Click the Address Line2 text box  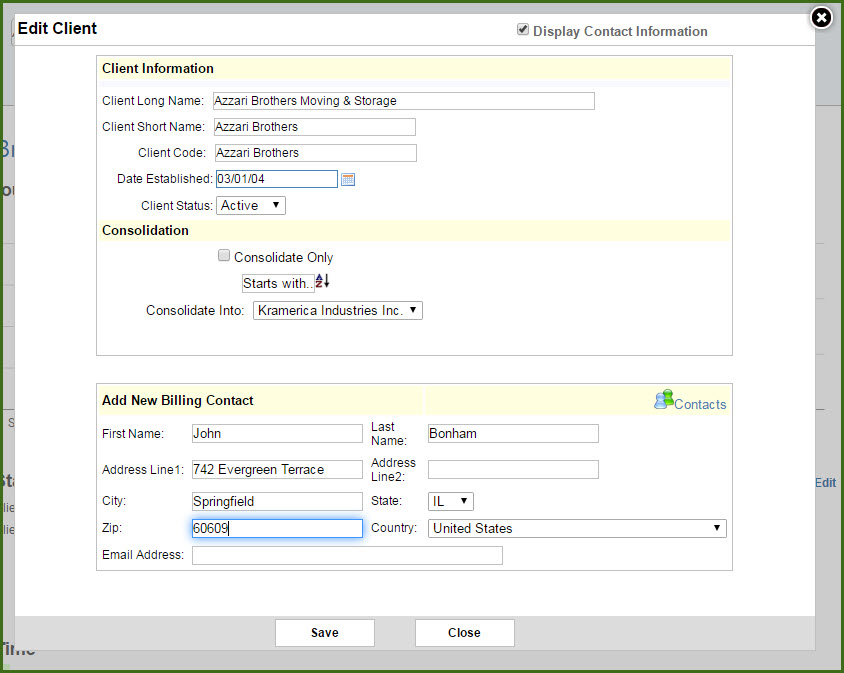pyautogui.click(x=513, y=469)
